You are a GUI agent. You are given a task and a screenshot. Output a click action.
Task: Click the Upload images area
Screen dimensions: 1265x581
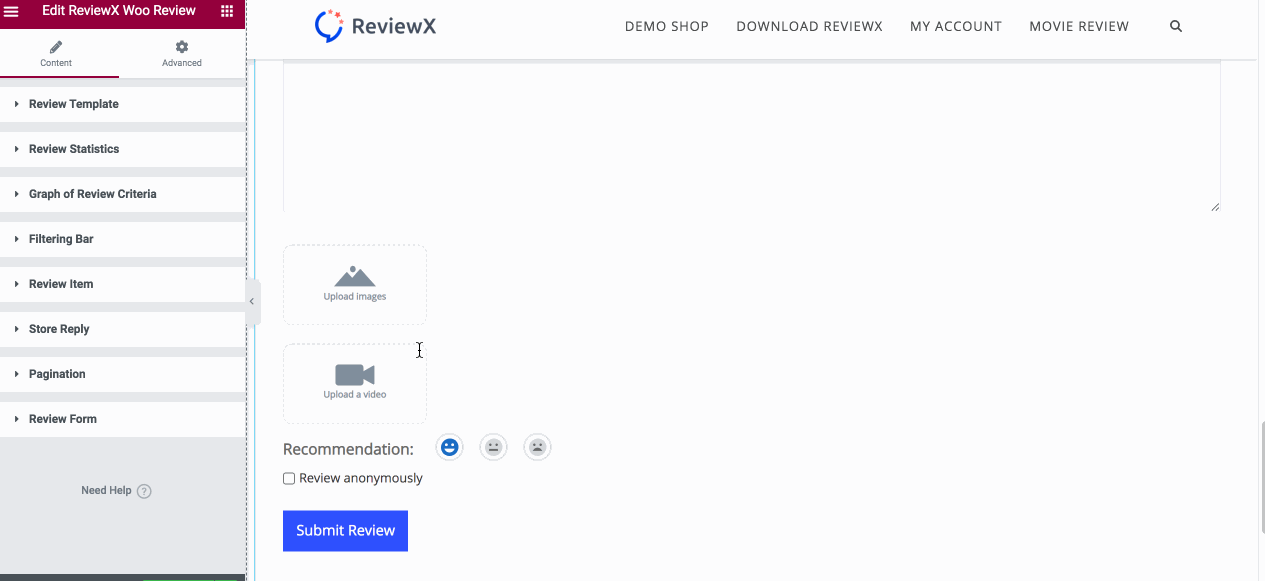coord(354,284)
